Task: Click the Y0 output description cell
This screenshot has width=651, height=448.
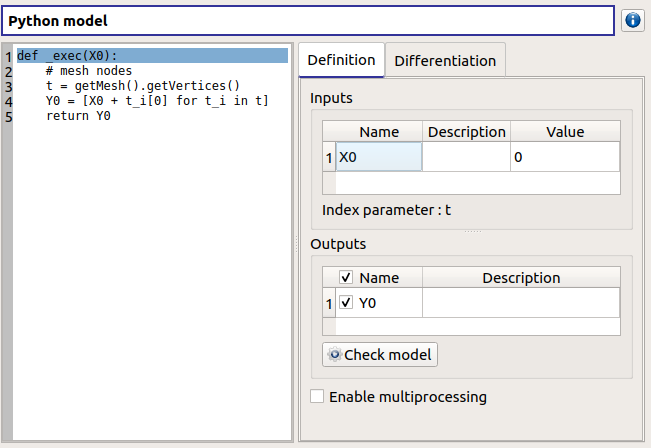Action: pyautogui.click(x=520, y=302)
